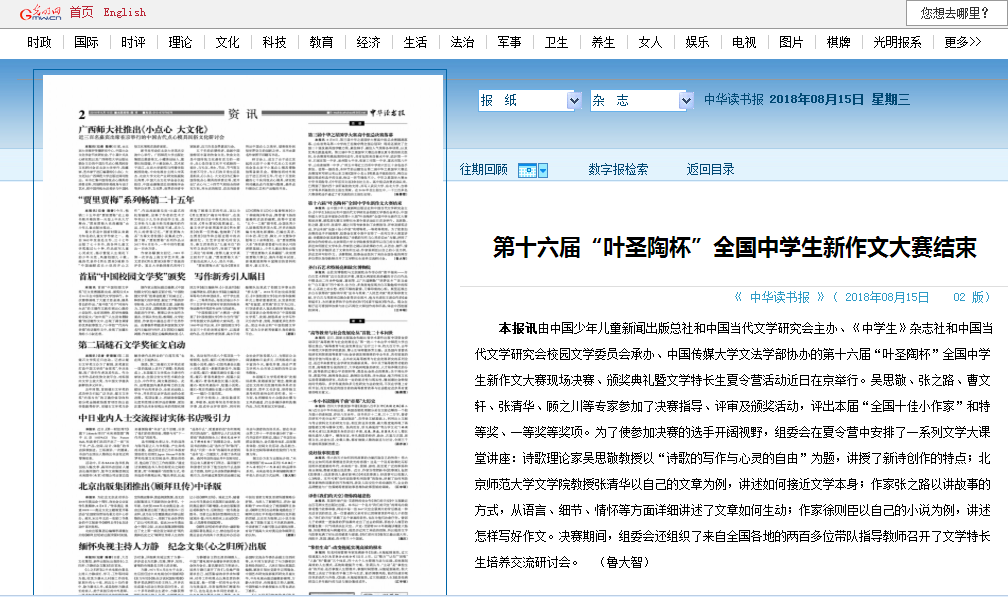Visit the 养生 channel
The height and width of the screenshot is (597, 1008).
[x=603, y=42]
